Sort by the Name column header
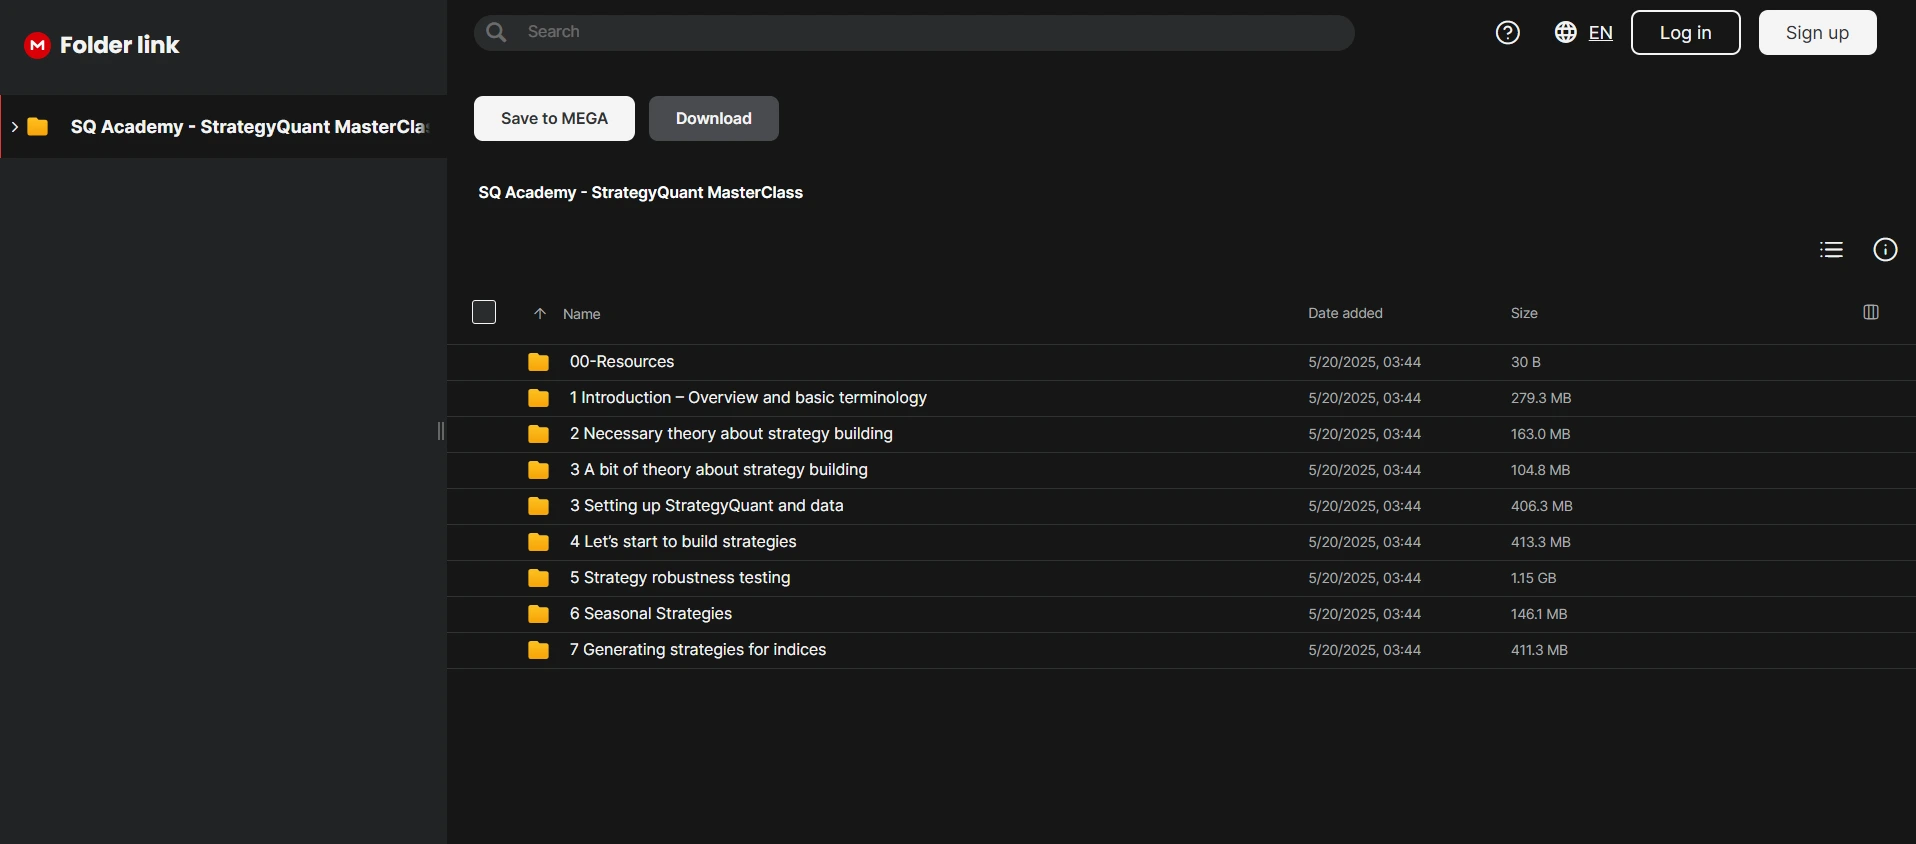The image size is (1916, 844). (581, 314)
